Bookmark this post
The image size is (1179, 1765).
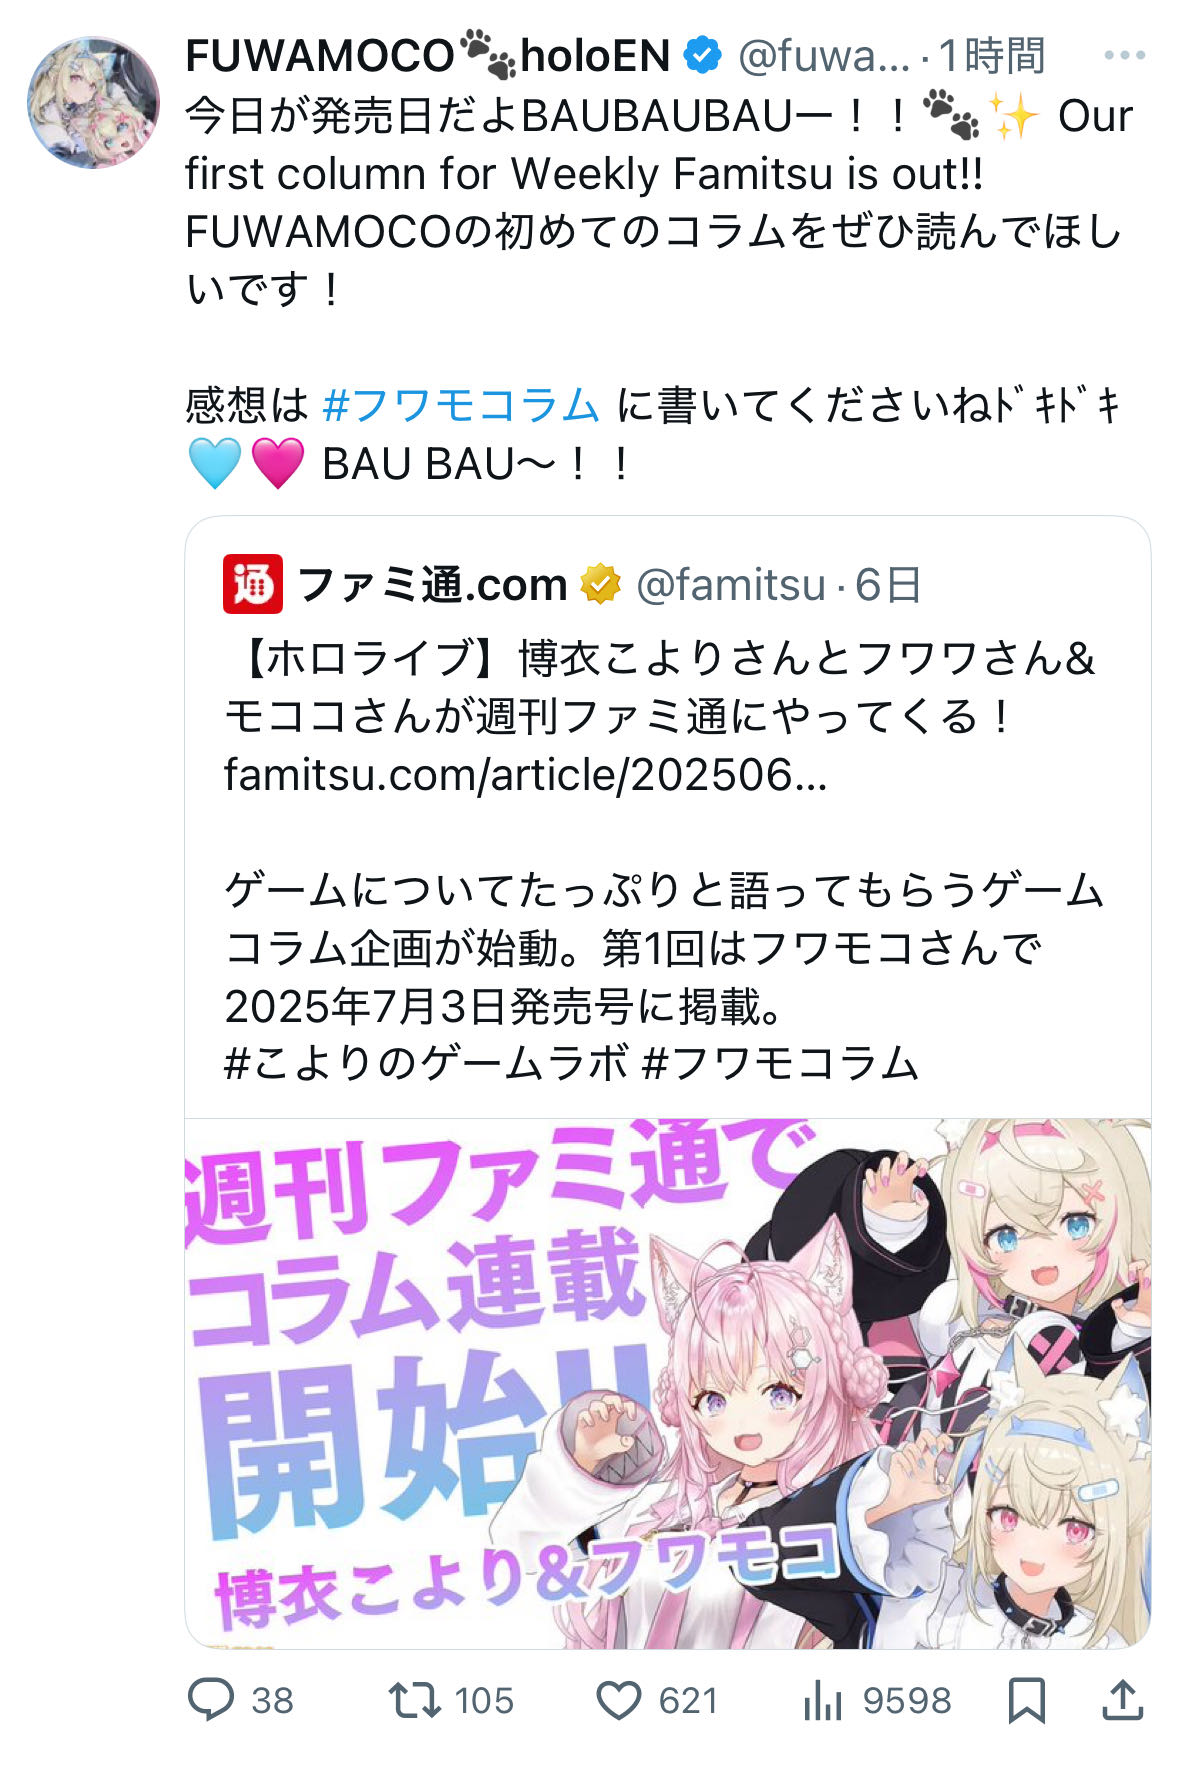tap(1026, 1700)
